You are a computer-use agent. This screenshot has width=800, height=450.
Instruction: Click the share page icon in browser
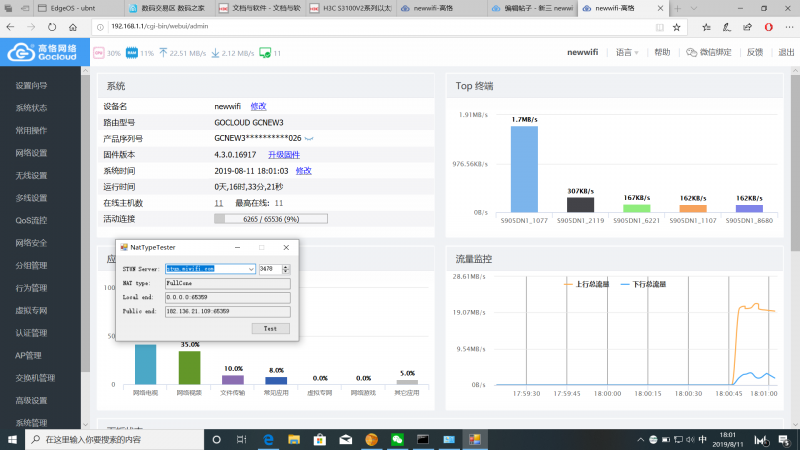[x=747, y=27]
